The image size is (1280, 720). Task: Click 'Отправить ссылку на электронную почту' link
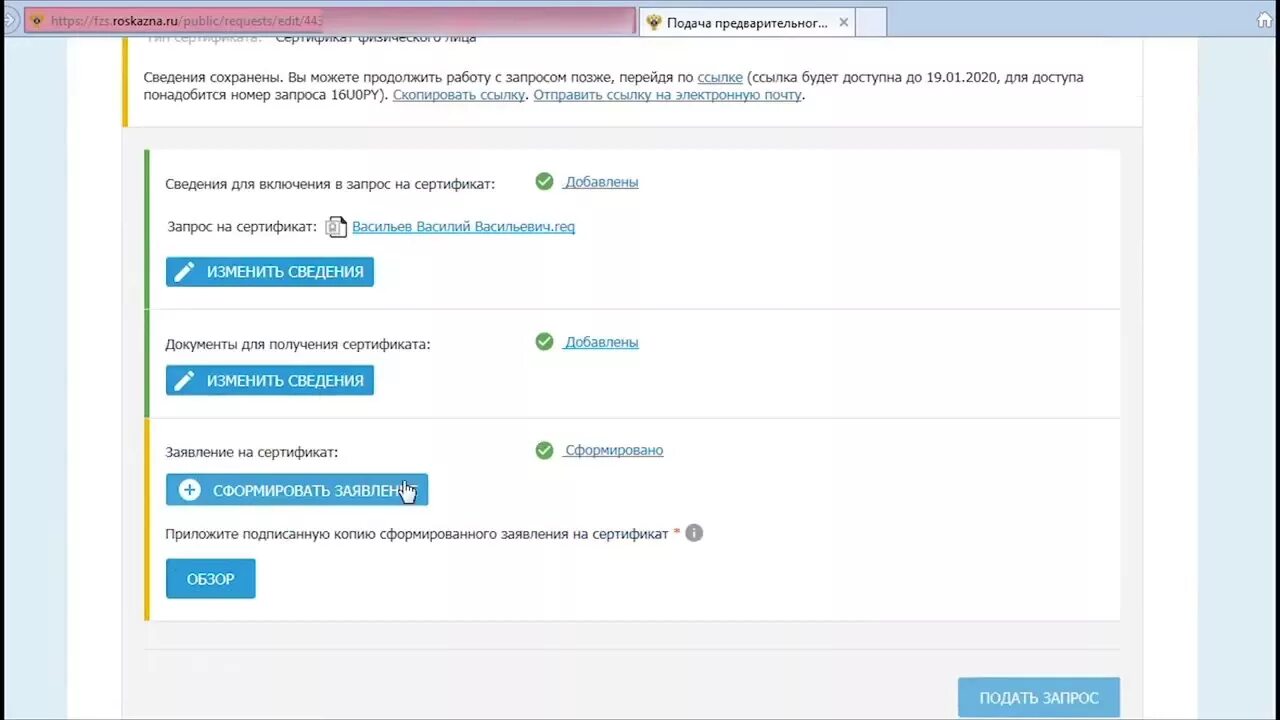(x=667, y=95)
